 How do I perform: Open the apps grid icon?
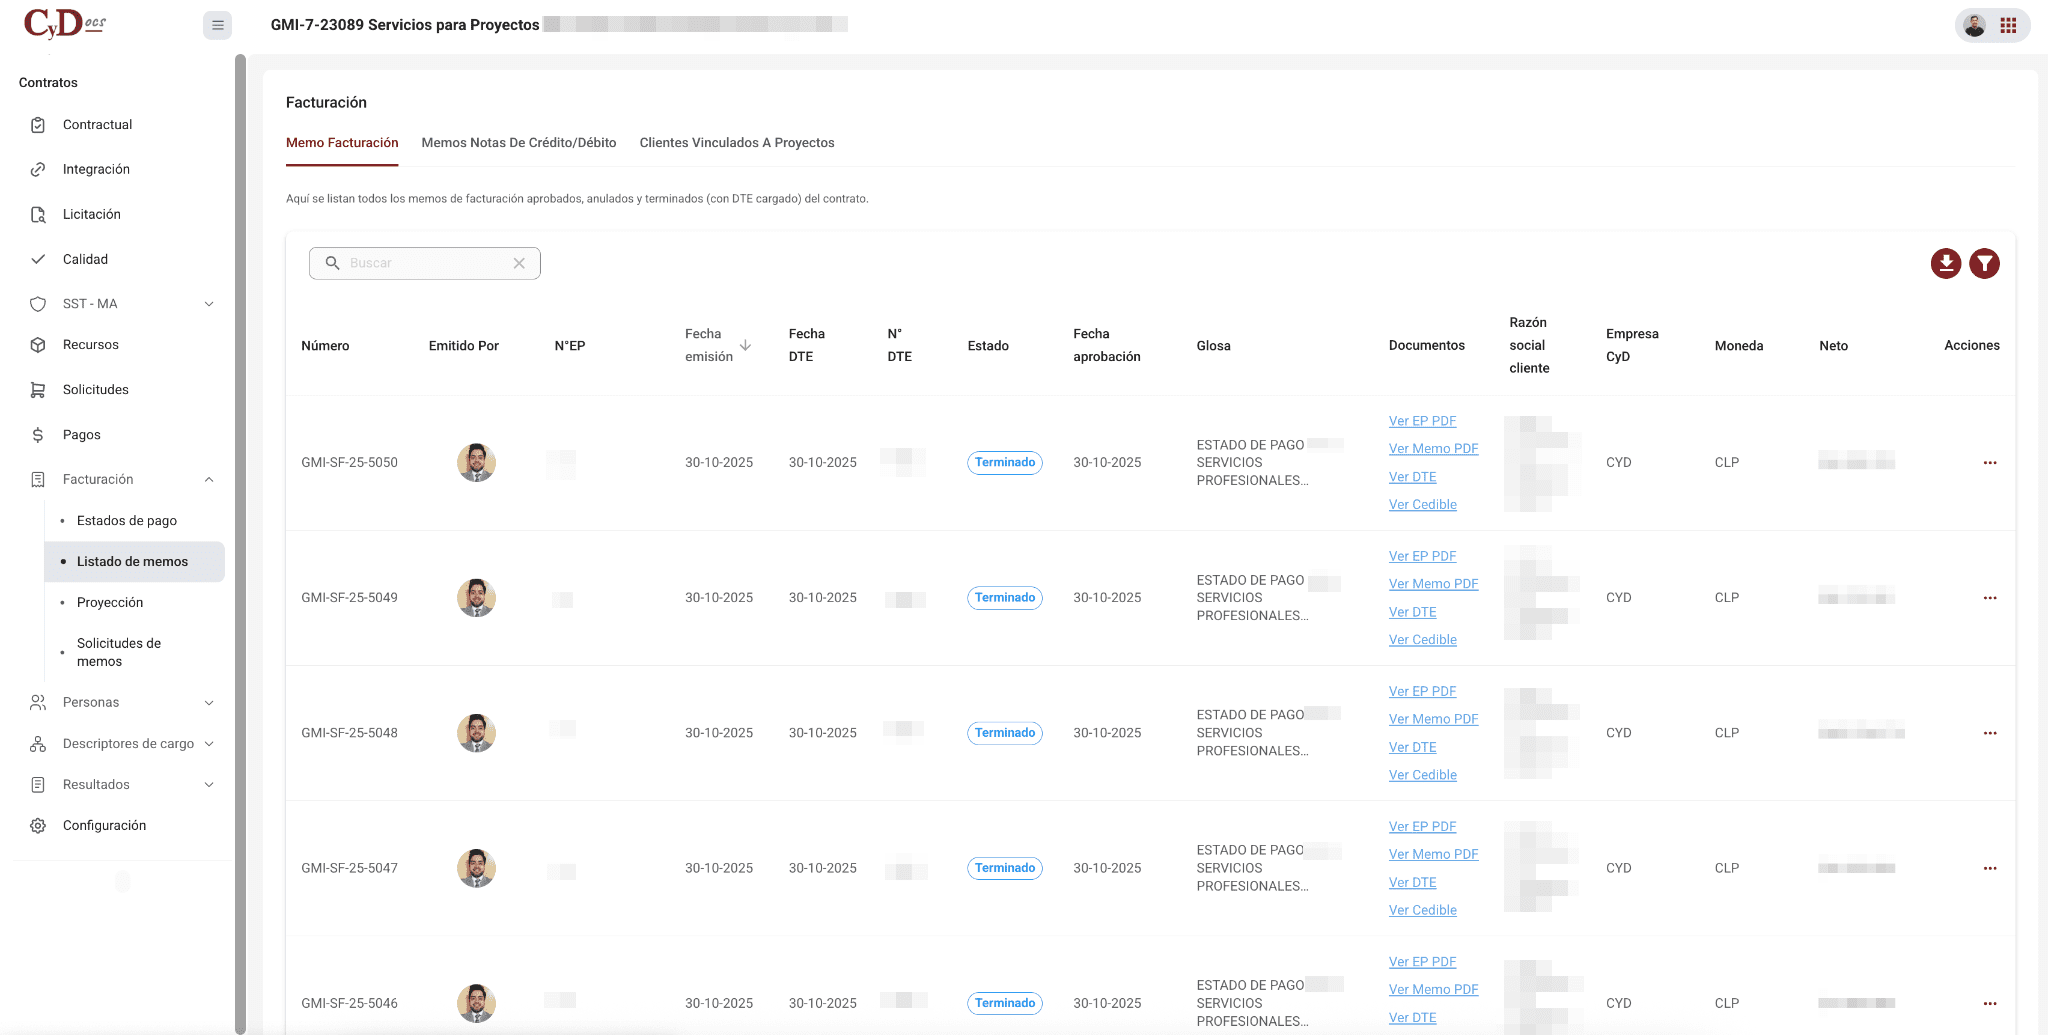2008,26
